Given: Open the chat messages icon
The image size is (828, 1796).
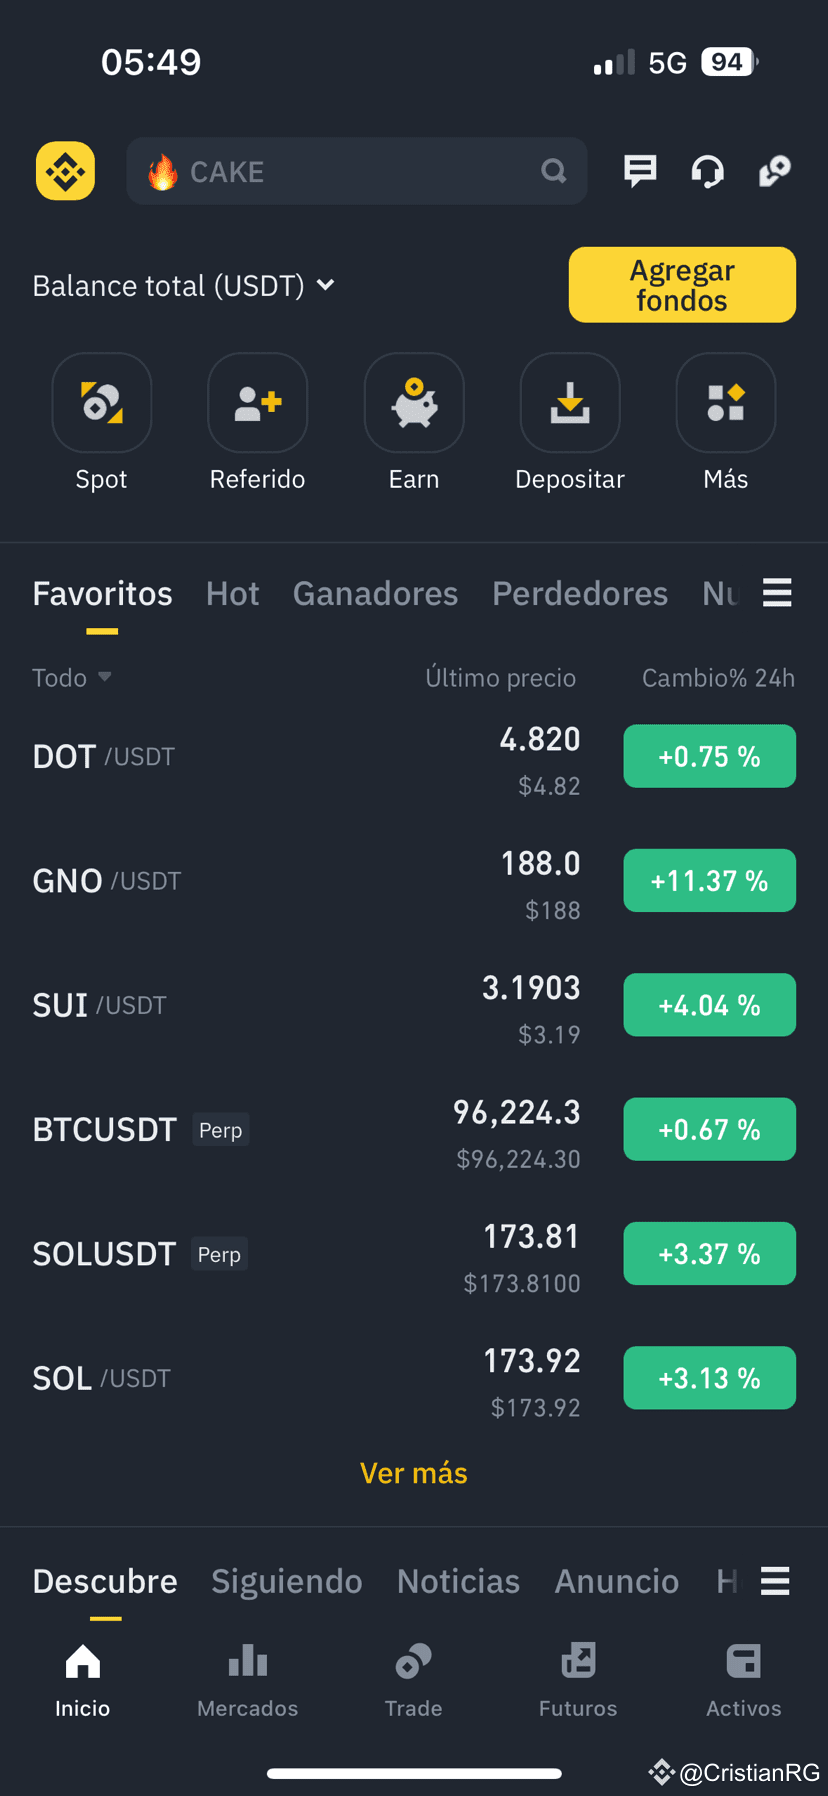Looking at the screenshot, I should [640, 171].
